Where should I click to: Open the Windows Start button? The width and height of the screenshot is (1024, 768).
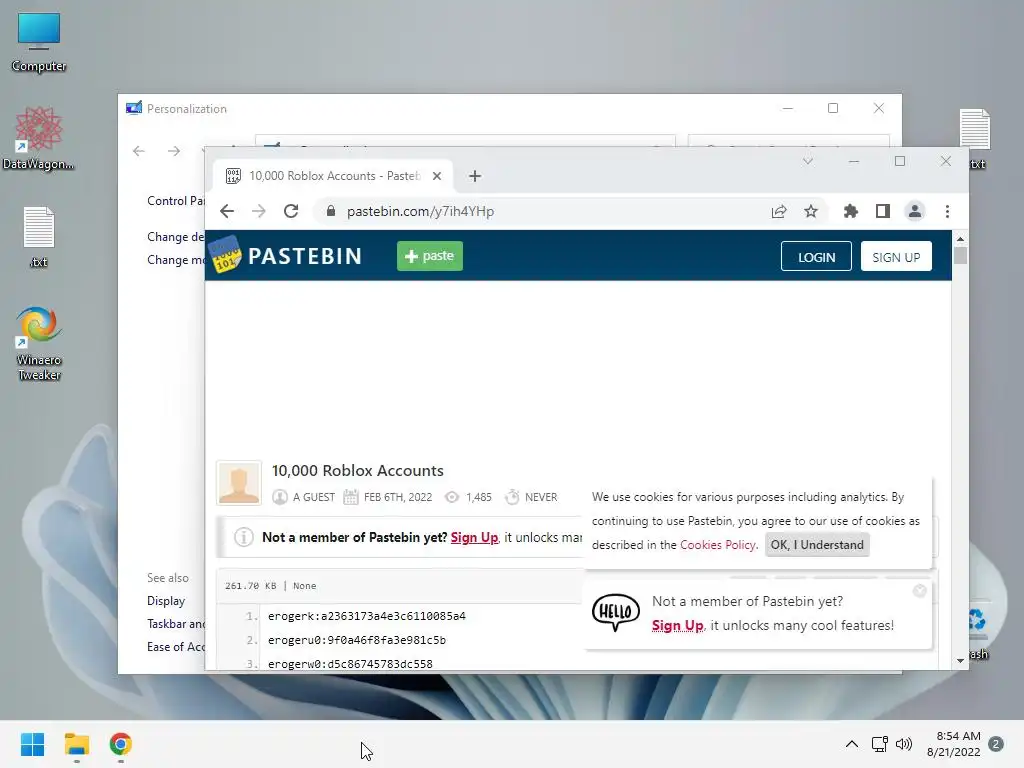pyautogui.click(x=32, y=744)
